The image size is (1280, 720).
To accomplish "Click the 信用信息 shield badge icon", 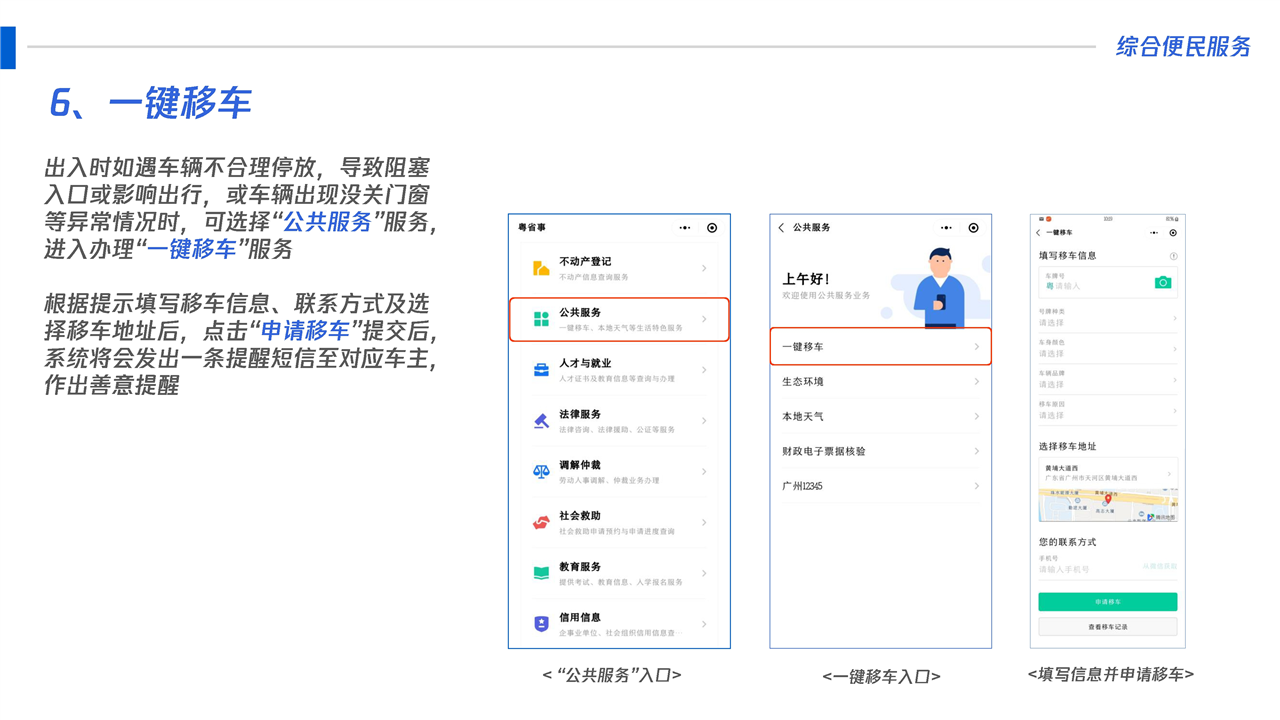I will [x=541, y=624].
